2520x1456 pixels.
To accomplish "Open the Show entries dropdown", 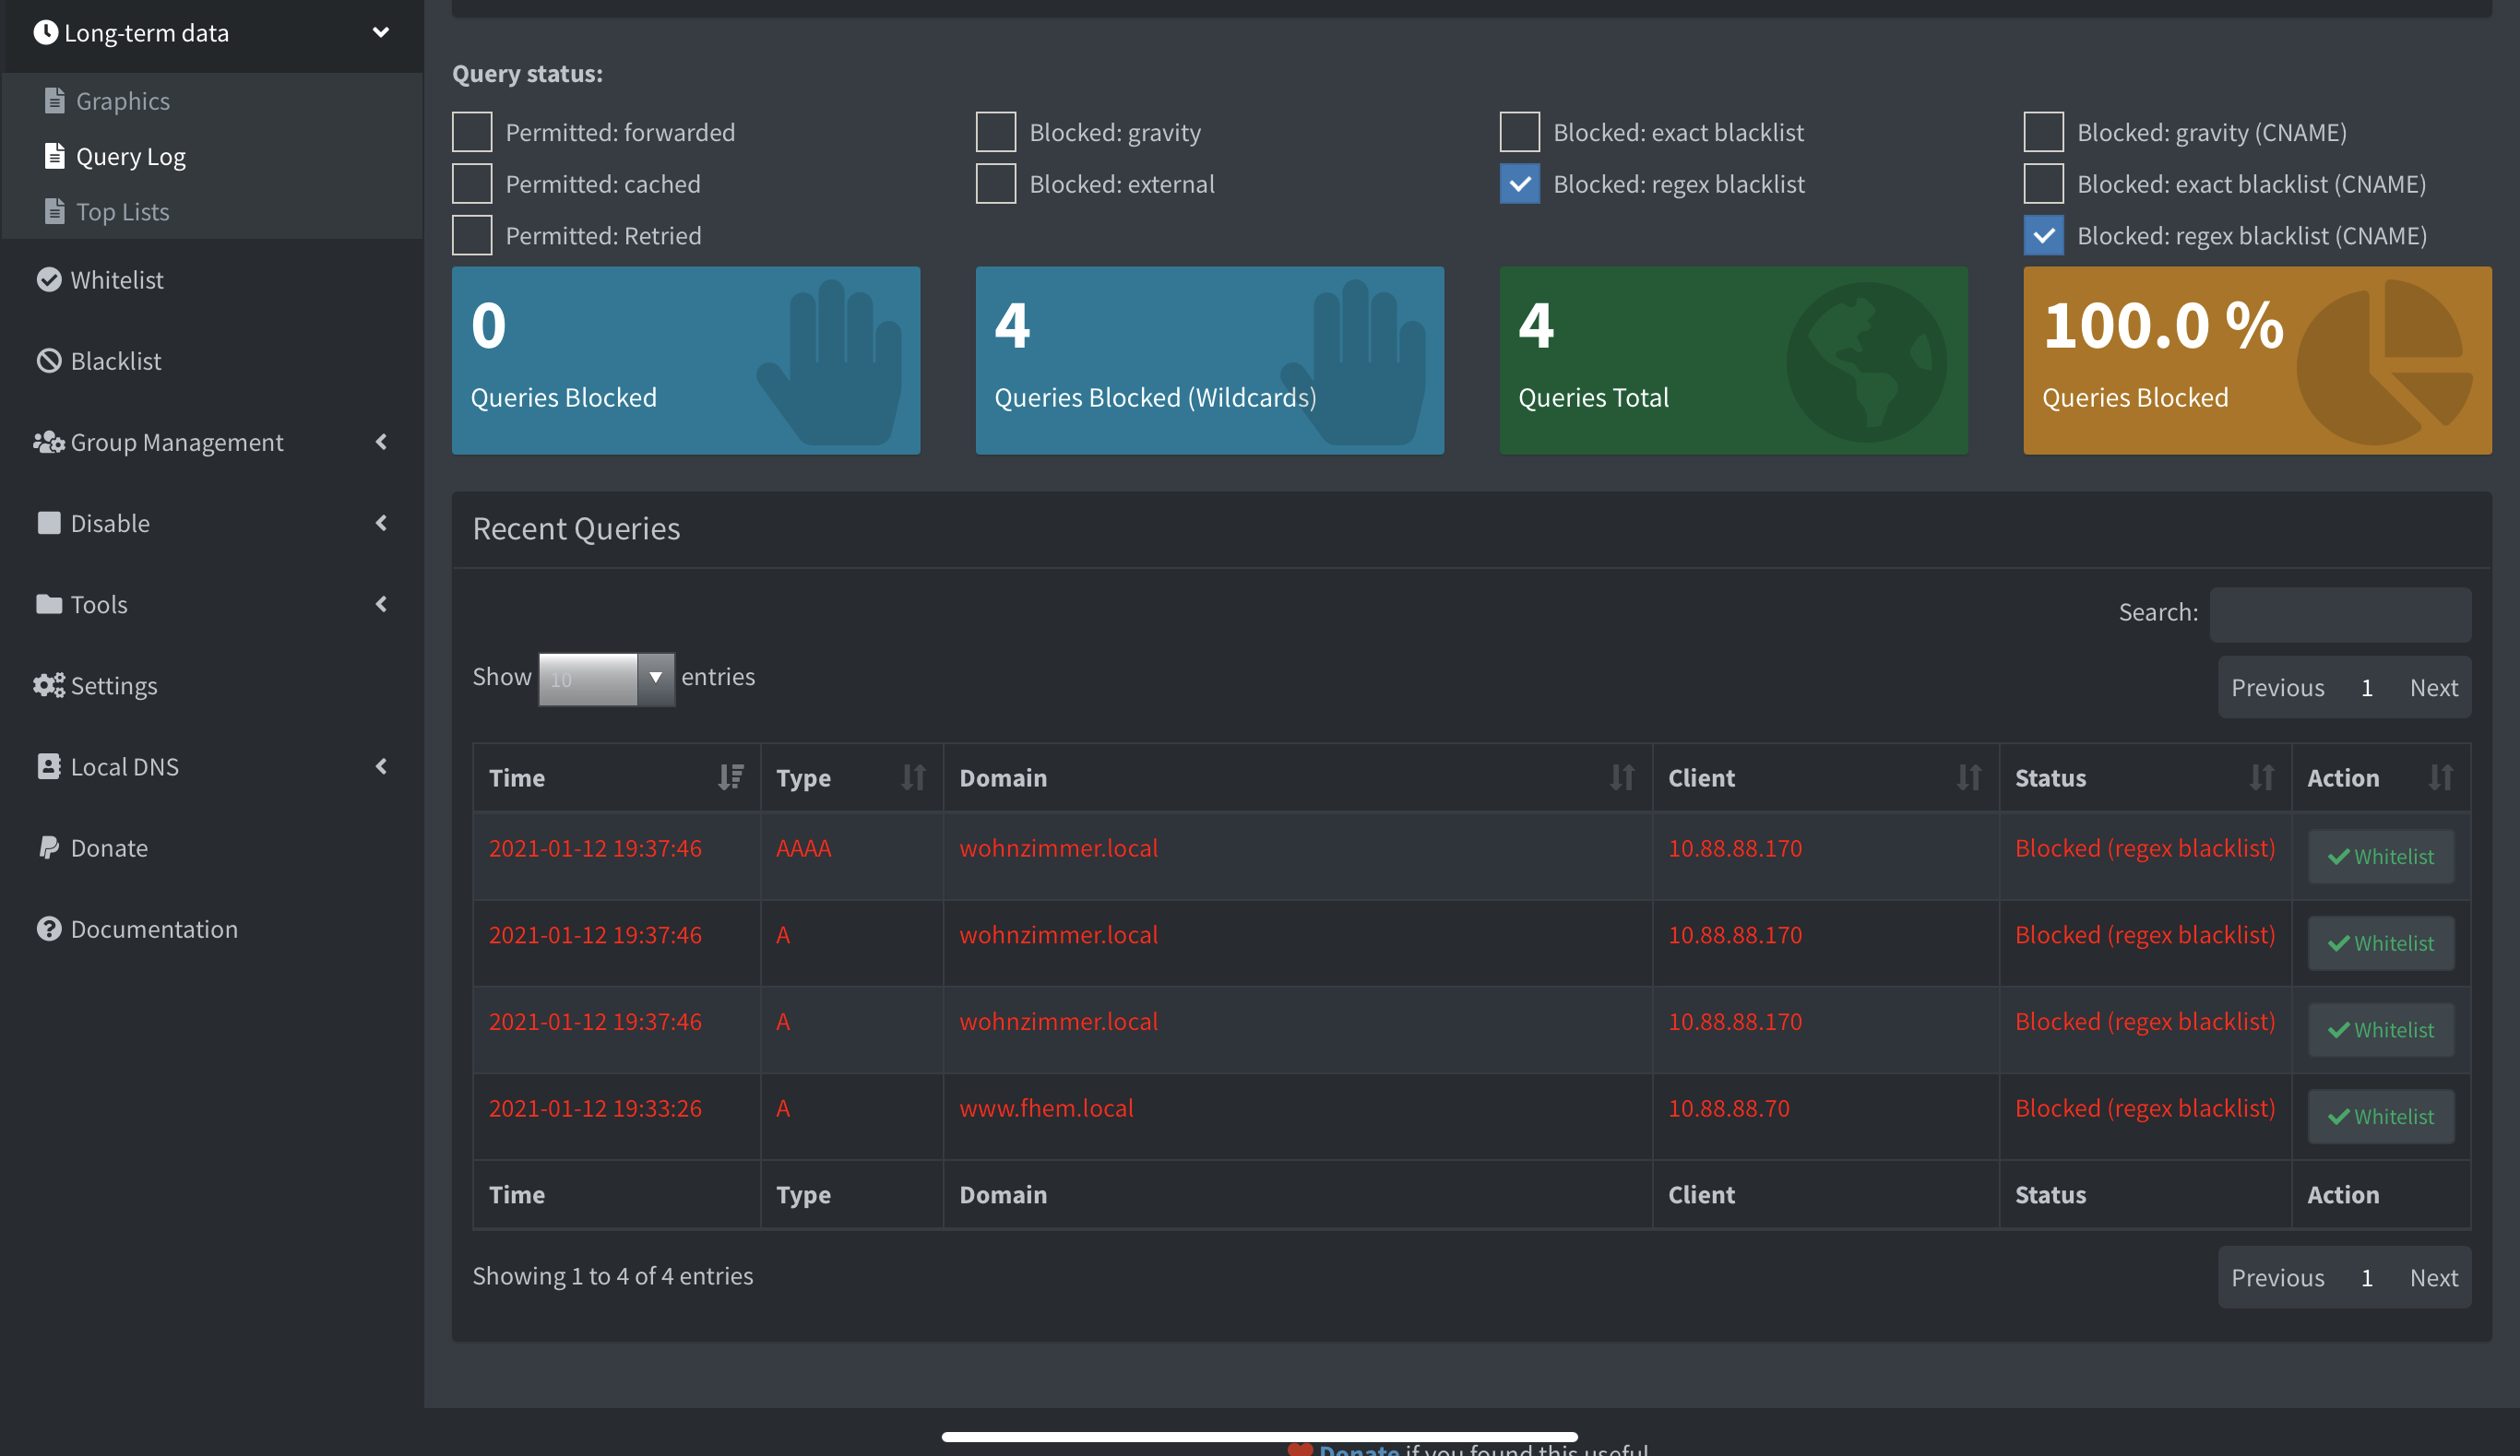I will [x=606, y=678].
